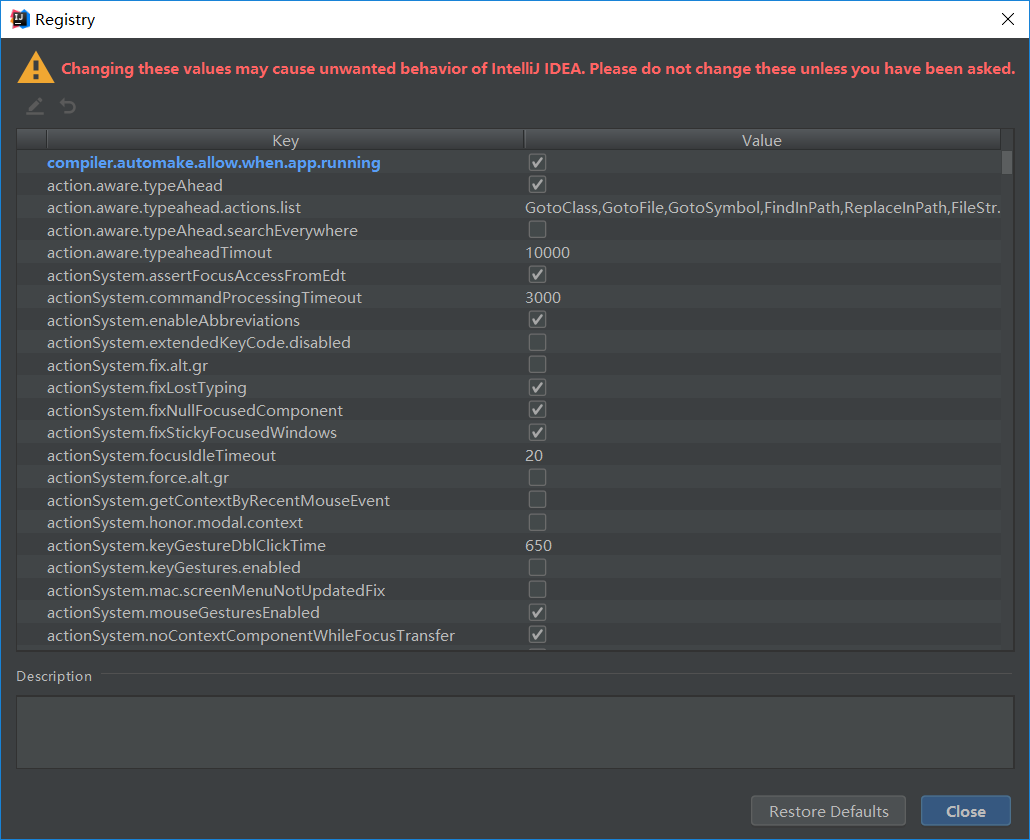Screen dimensions: 1030x840
Task: Select actionSystem.fix.alt.gr key text
Action: click(127, 366)
